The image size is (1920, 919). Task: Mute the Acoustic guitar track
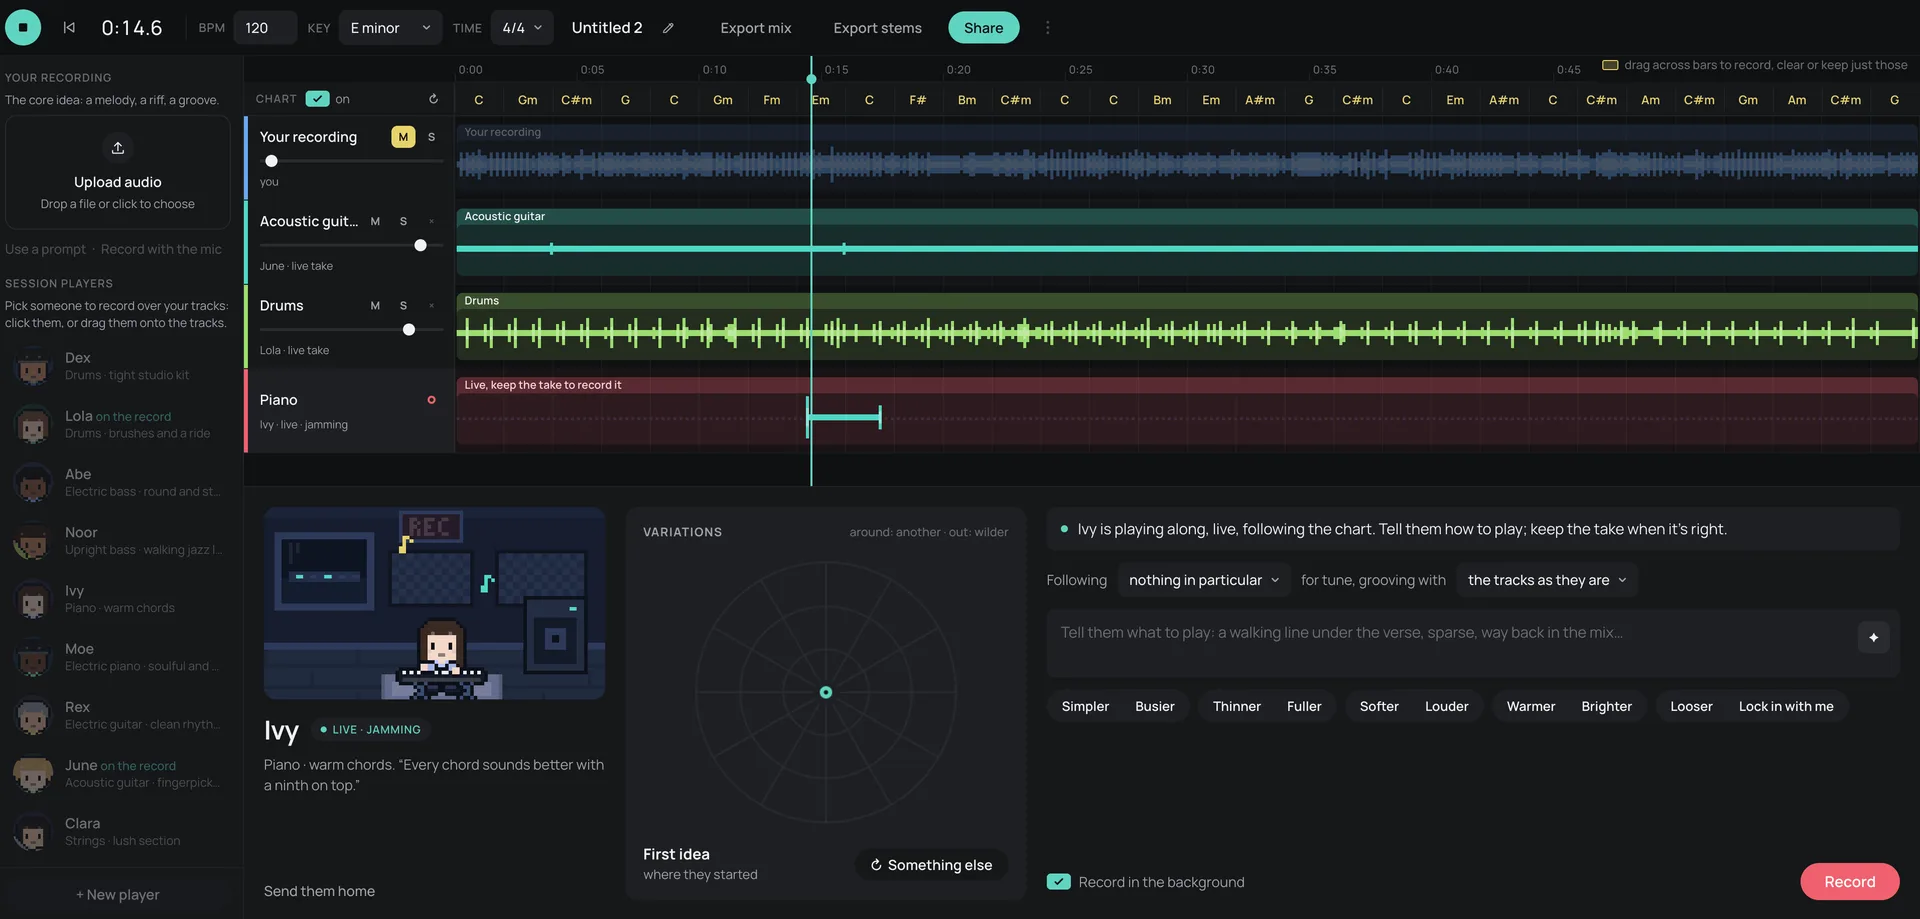[x=375, y=221]
